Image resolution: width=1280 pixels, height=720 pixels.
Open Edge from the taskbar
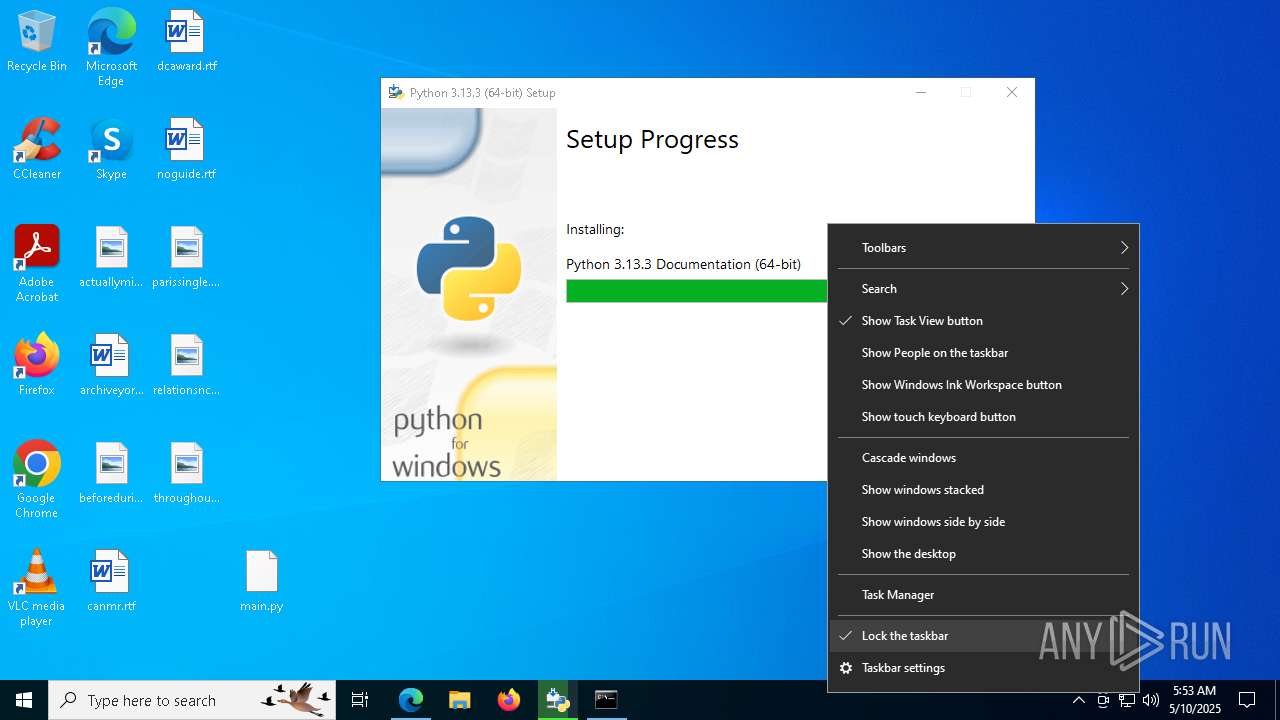[411, 700]
